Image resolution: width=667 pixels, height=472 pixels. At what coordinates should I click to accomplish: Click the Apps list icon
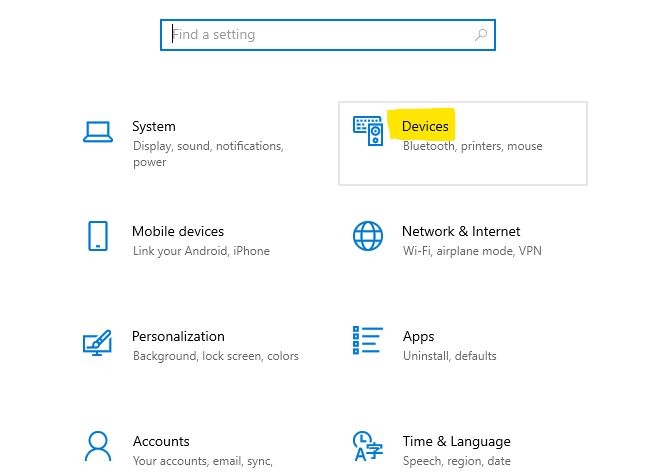(368, 340)
